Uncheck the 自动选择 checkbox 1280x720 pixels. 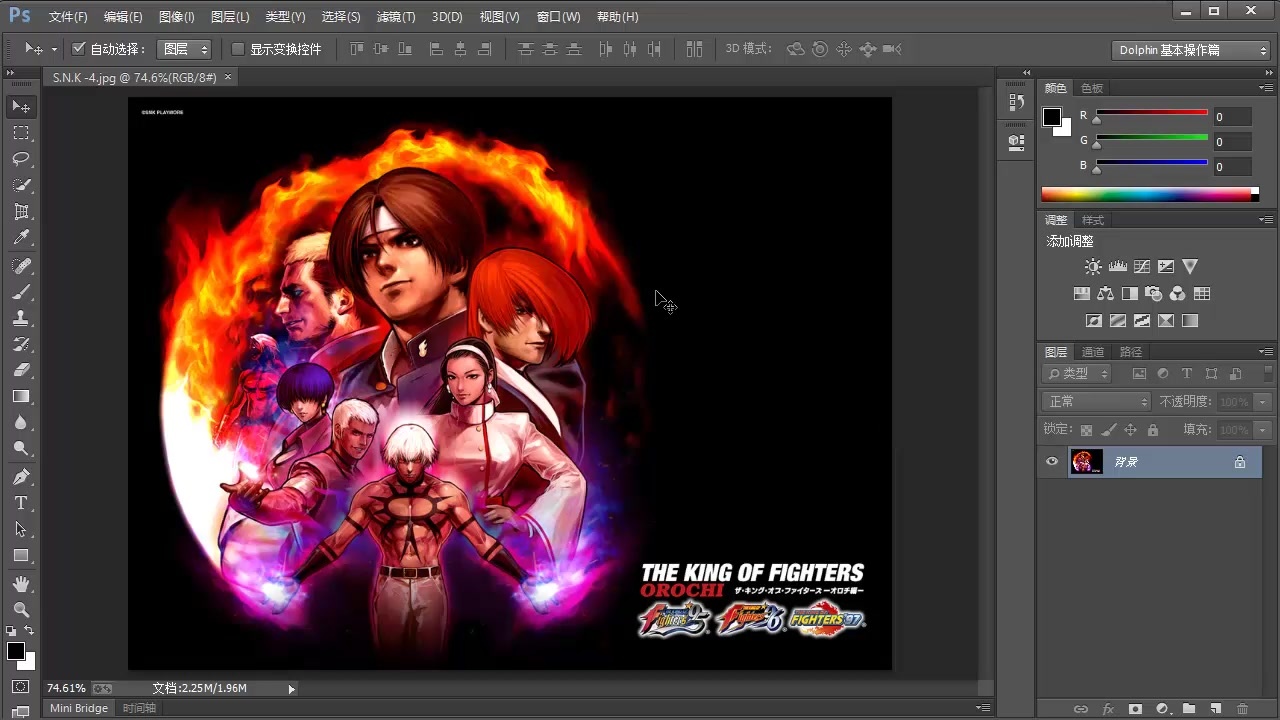pos(79,48)
